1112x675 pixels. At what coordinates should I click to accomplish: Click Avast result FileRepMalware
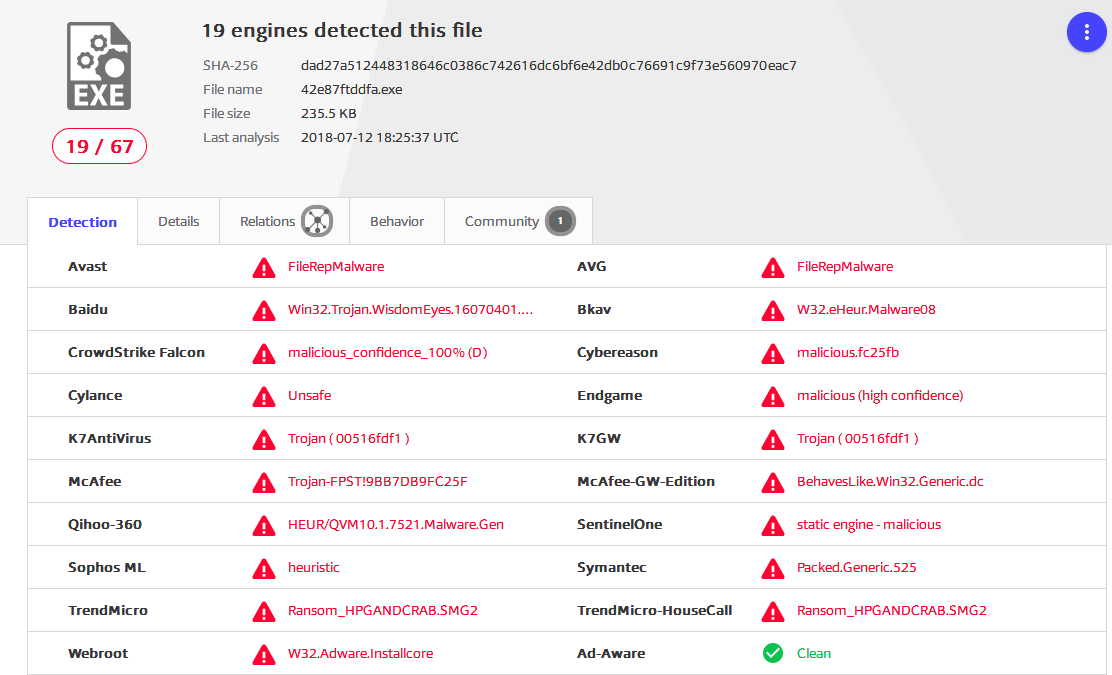336,267
